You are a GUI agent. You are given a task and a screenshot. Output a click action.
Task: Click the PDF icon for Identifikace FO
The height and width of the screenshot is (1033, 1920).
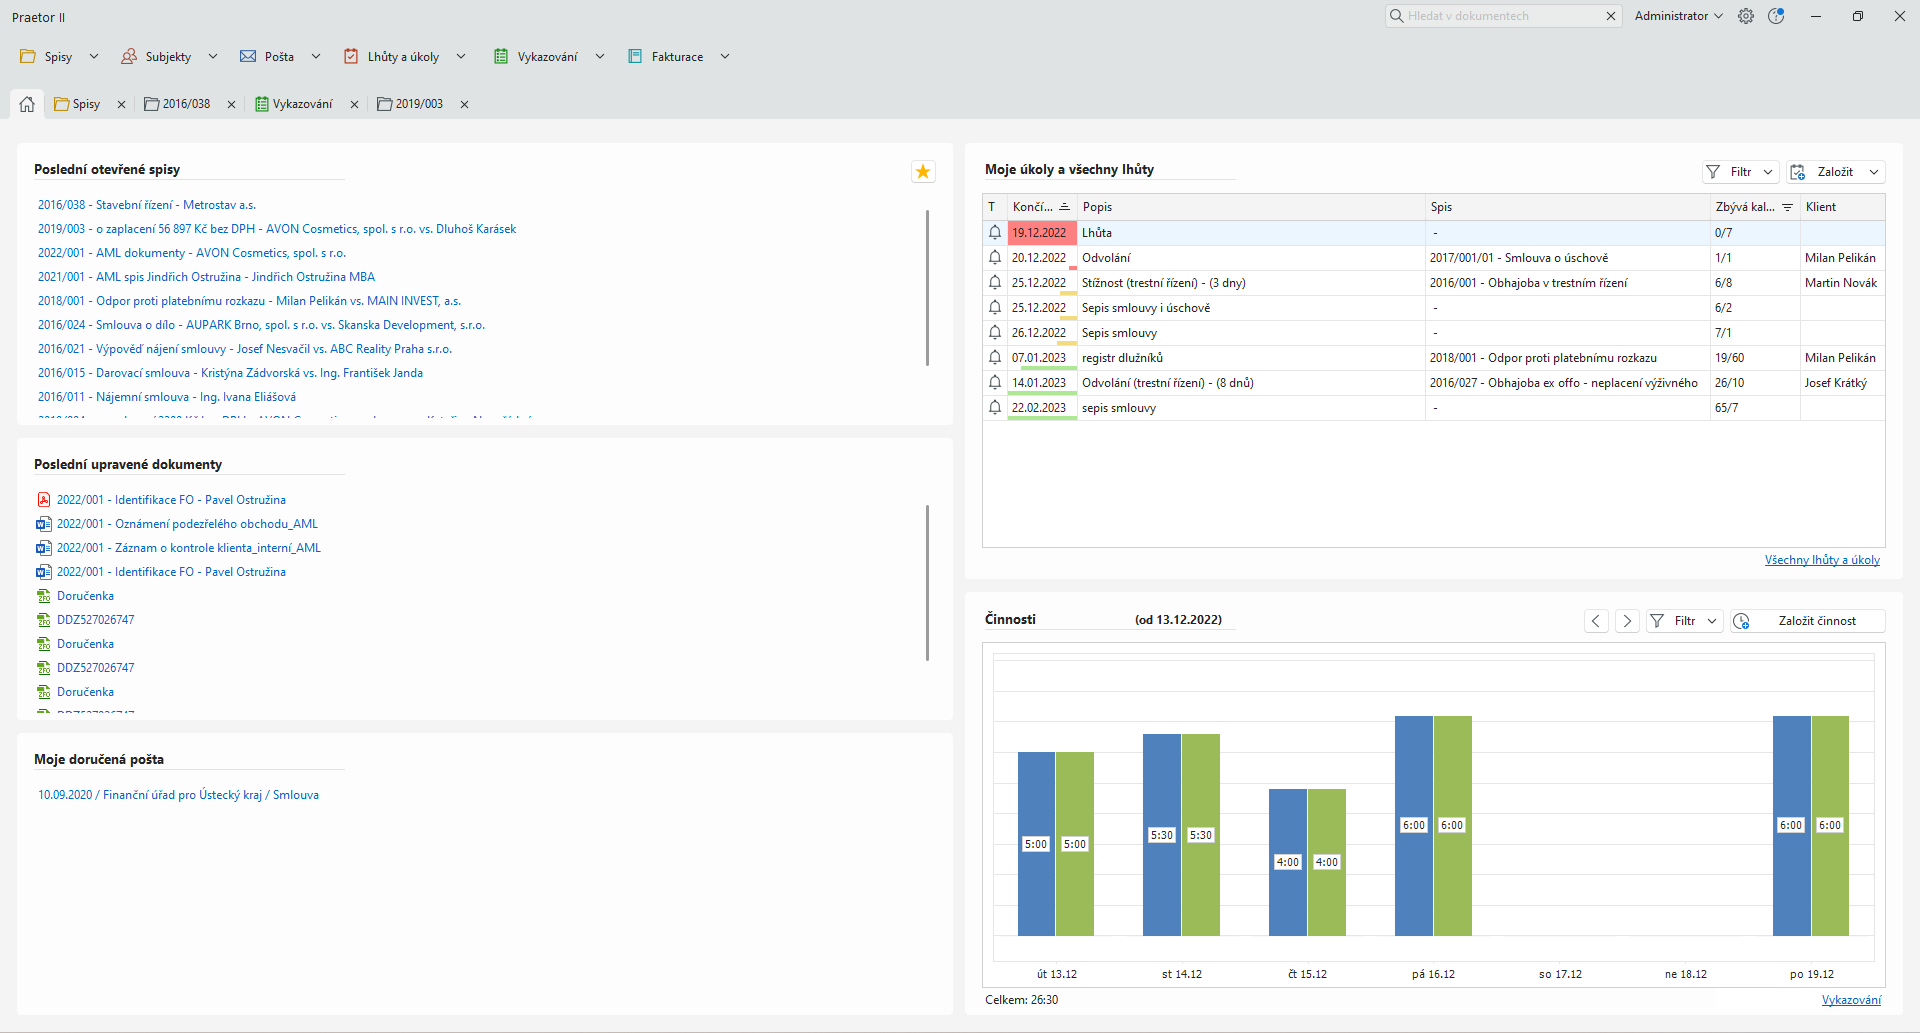tap(44, 500)
